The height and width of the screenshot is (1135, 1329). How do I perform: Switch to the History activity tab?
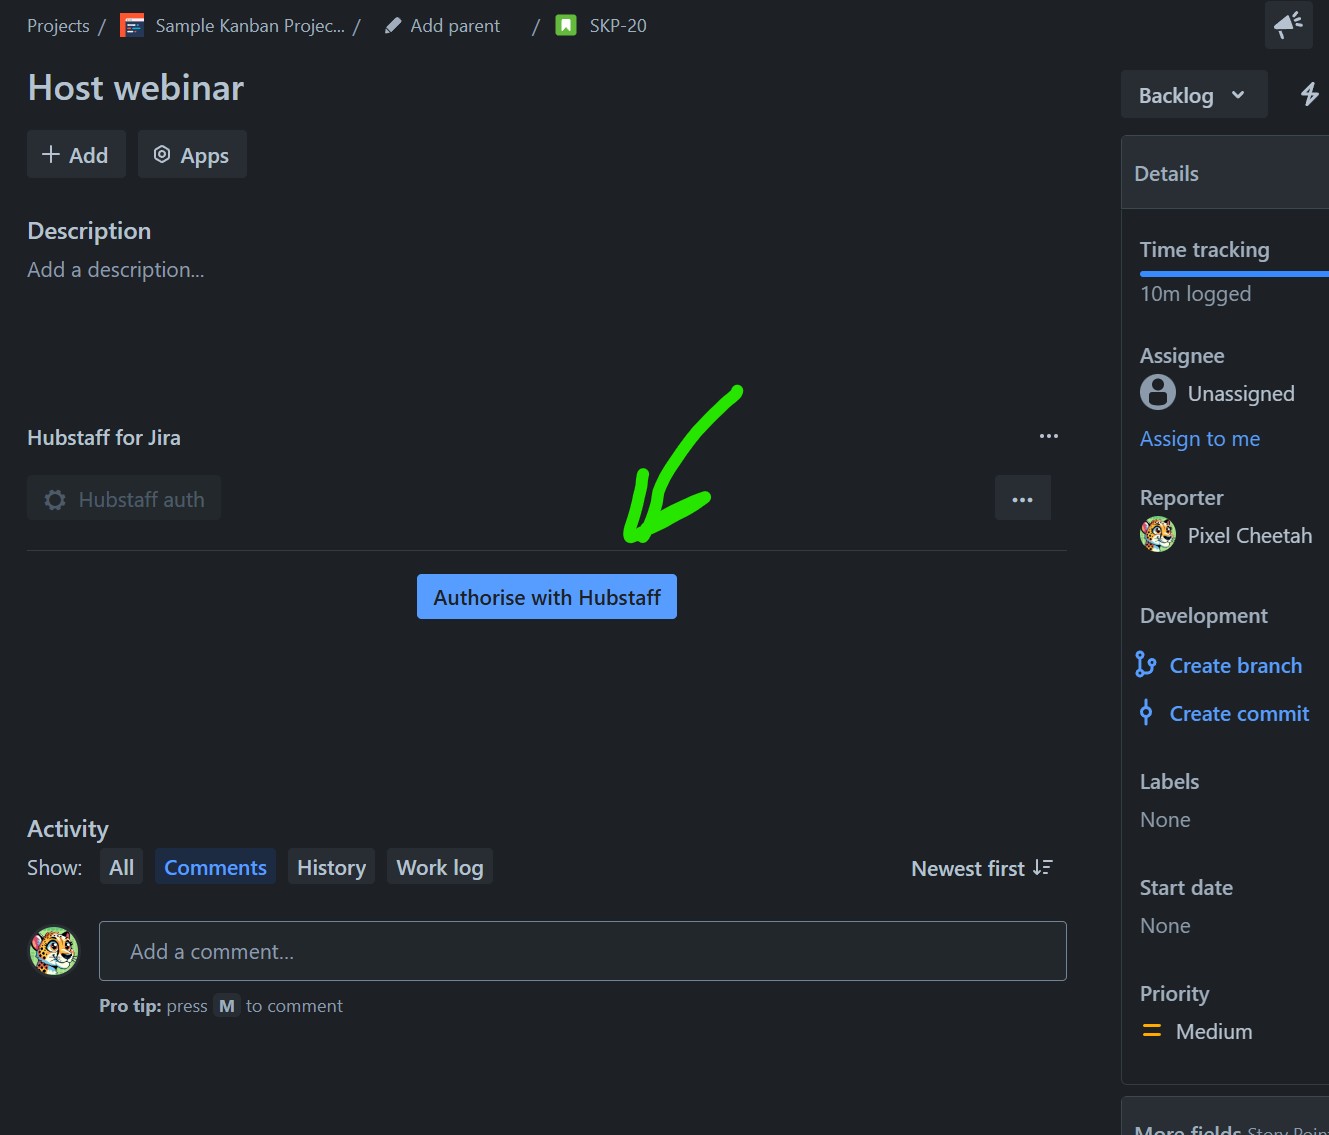(x=331, y=867)
